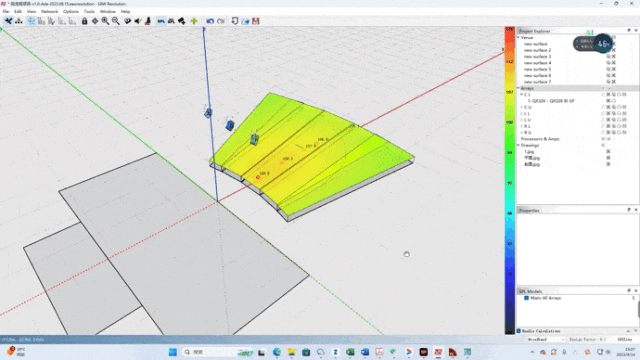This screenshot has width=640, height=360.
Task: Click the padlock lock icon in toolbar
Action: 84,21
